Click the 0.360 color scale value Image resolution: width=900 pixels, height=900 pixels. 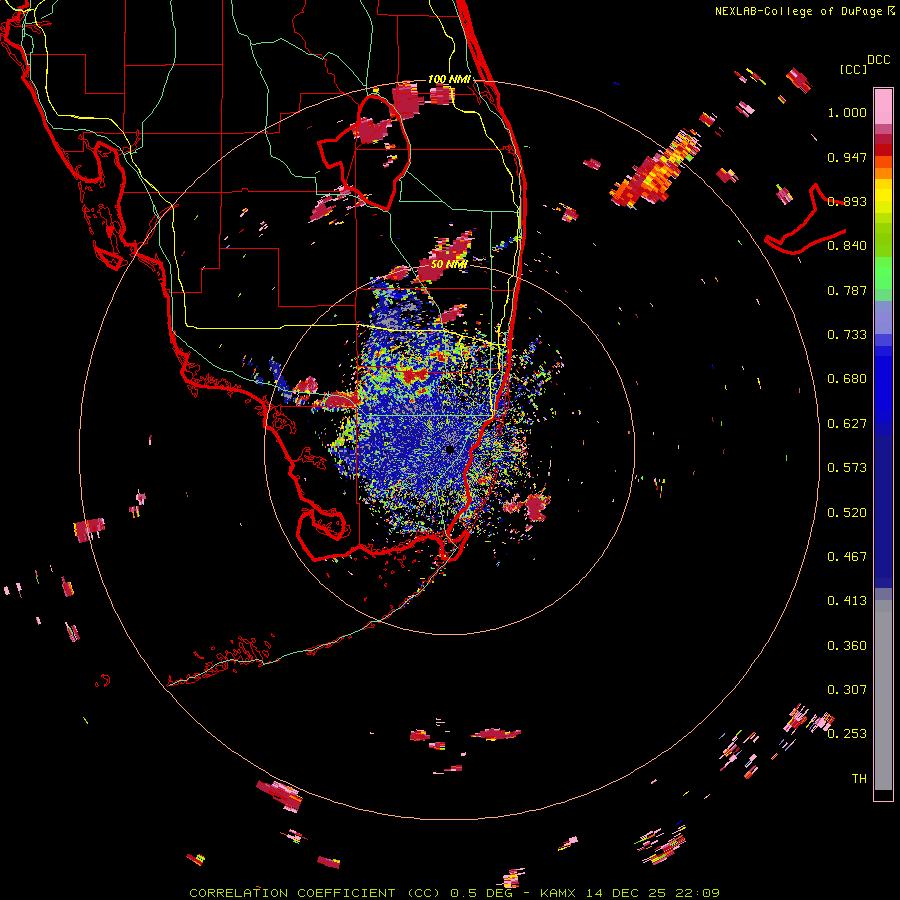click(847, 646)
